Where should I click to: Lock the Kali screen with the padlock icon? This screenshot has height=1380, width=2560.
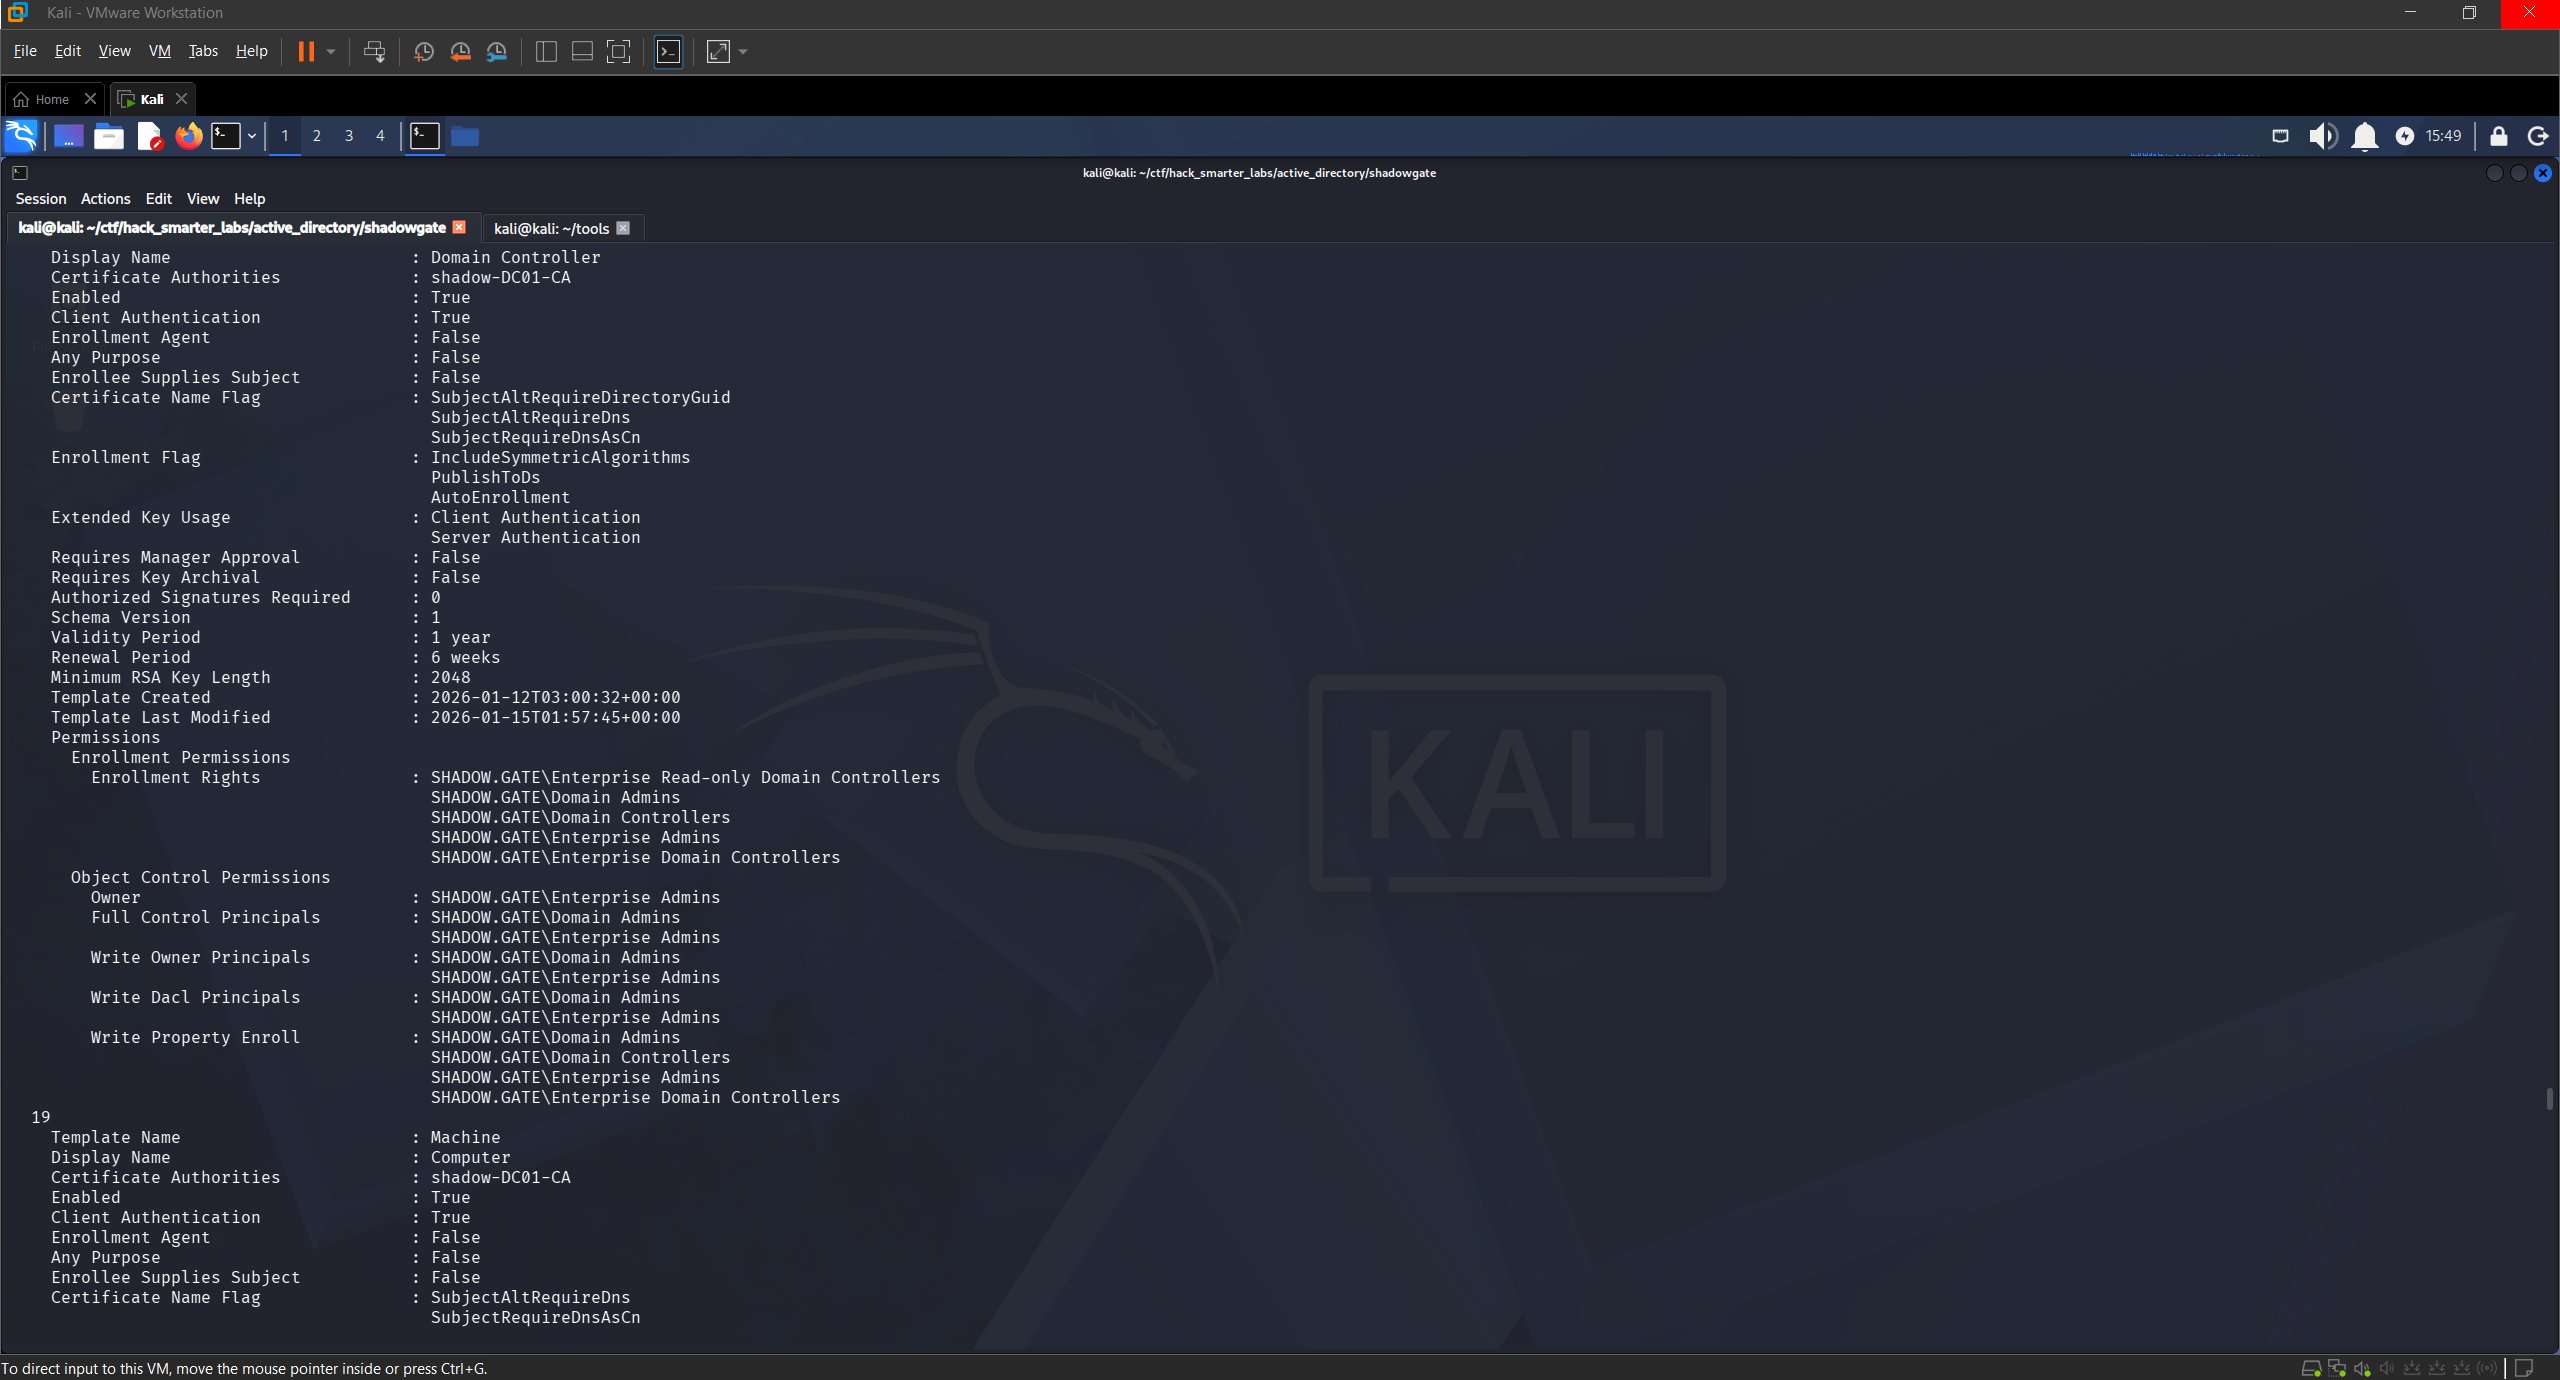tap(2498, 136)
